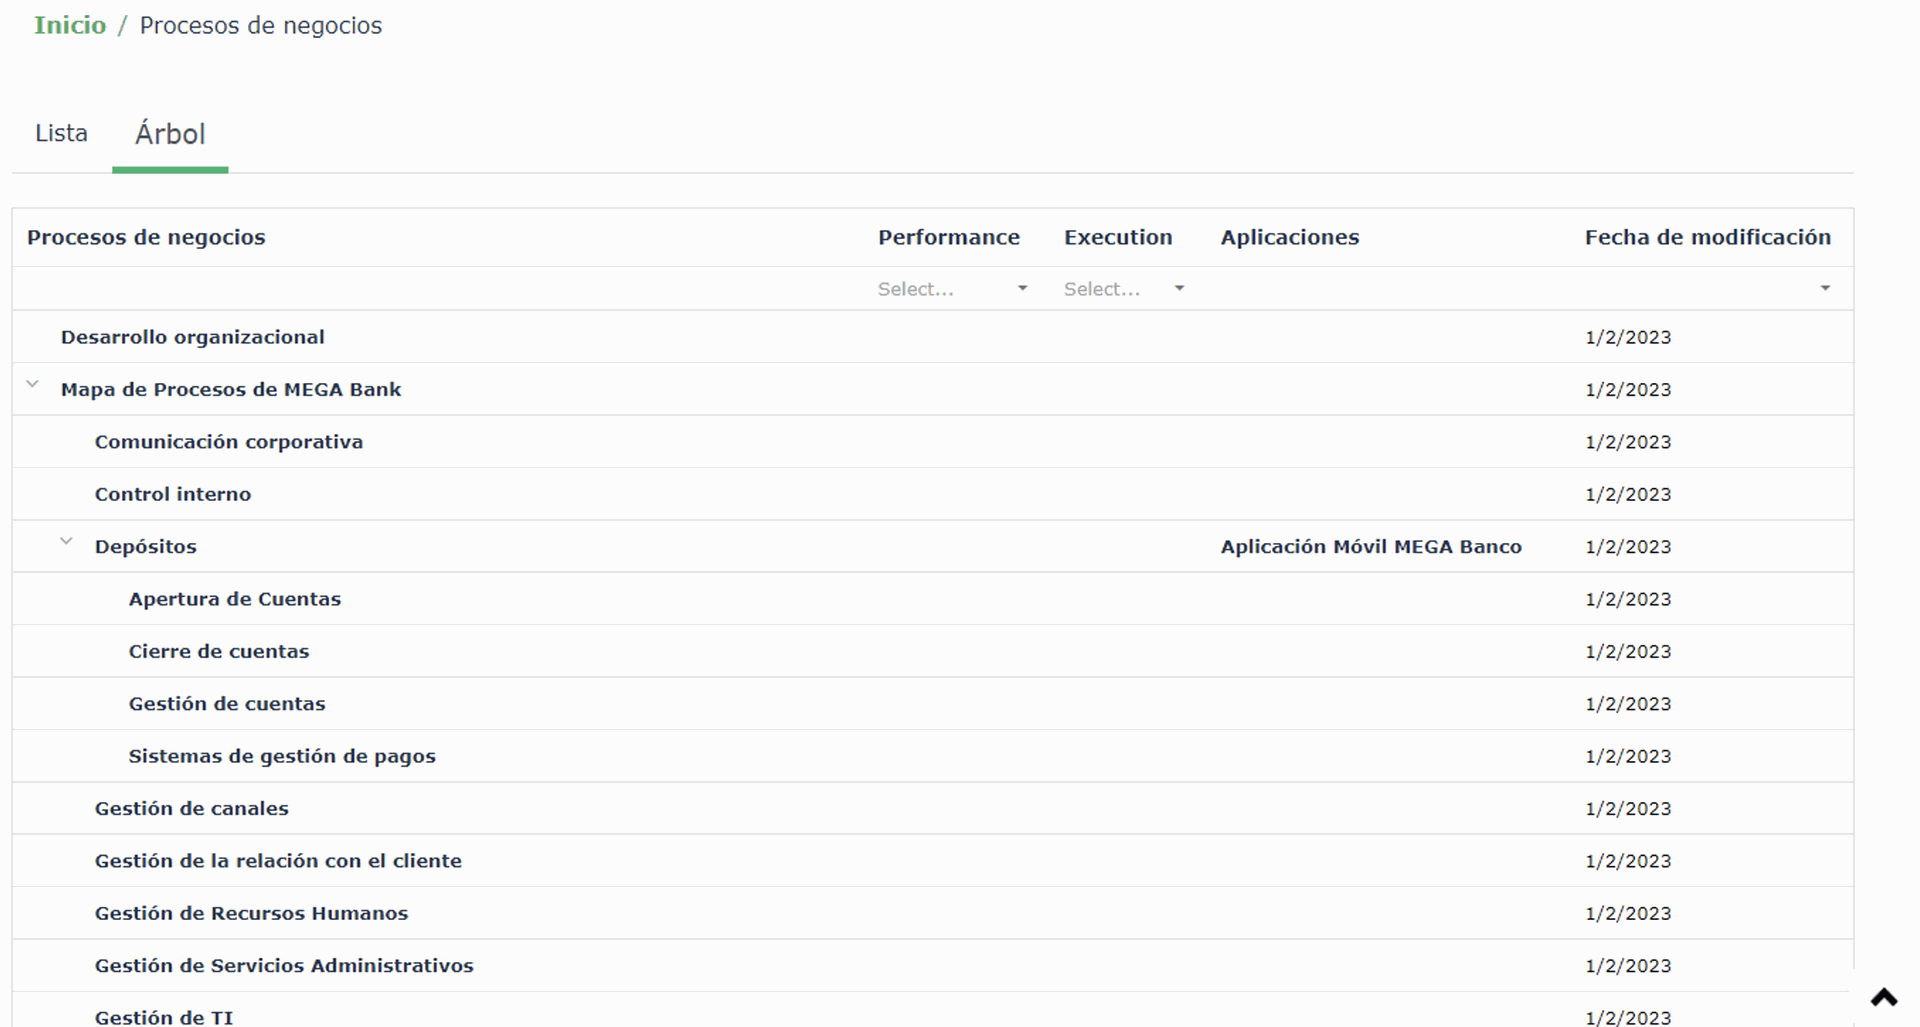
Task: Select the Árbol tab
Action: click(170, 134)
